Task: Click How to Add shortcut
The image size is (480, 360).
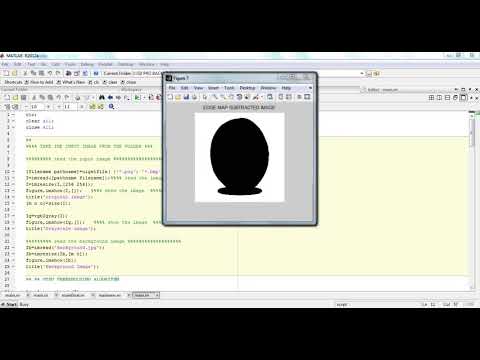Action: click(x=39, y=82)
